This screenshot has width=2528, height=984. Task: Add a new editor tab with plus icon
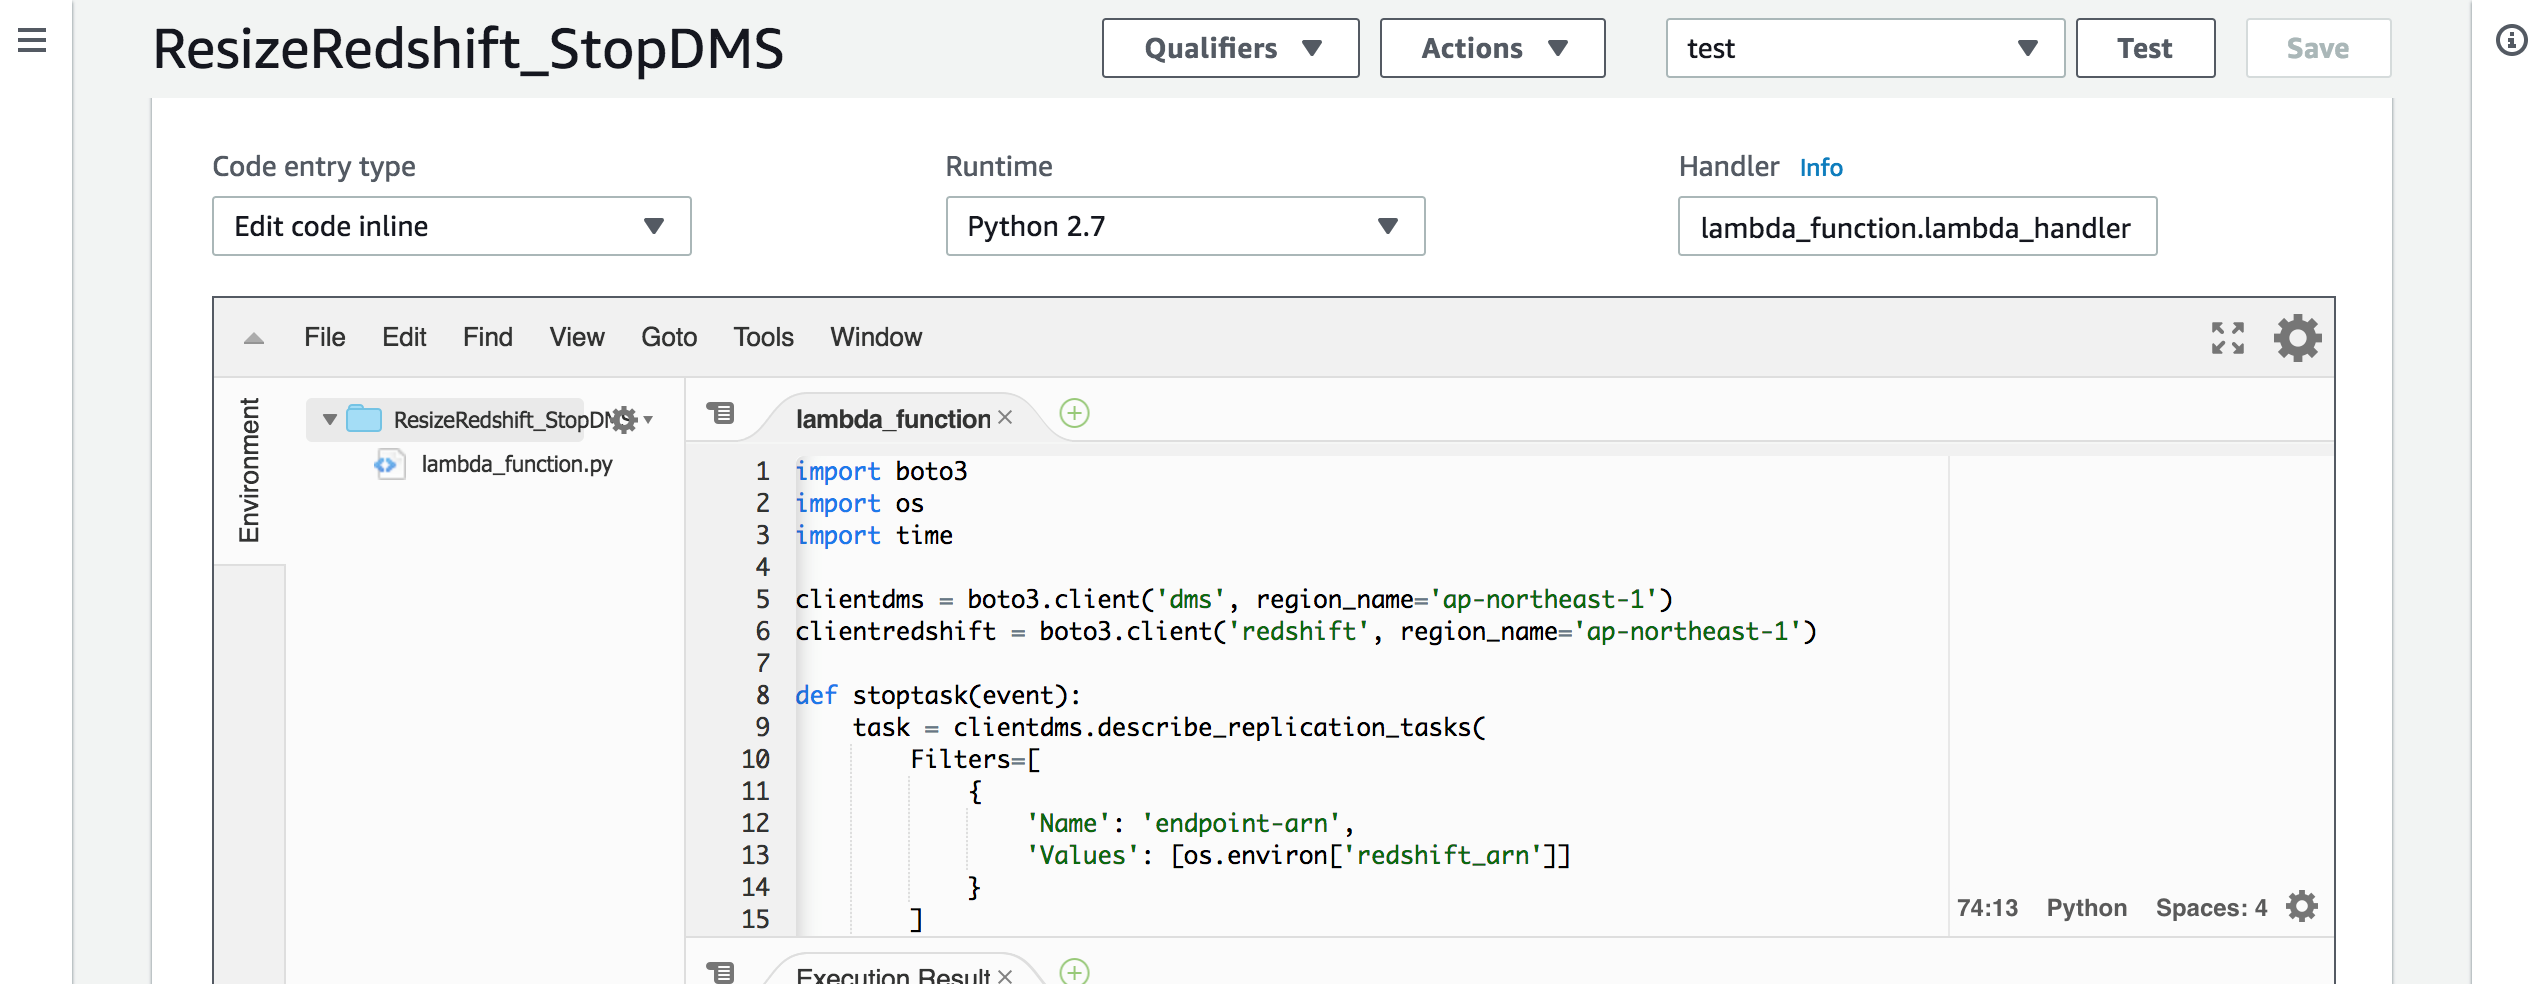pos(1074,413)
